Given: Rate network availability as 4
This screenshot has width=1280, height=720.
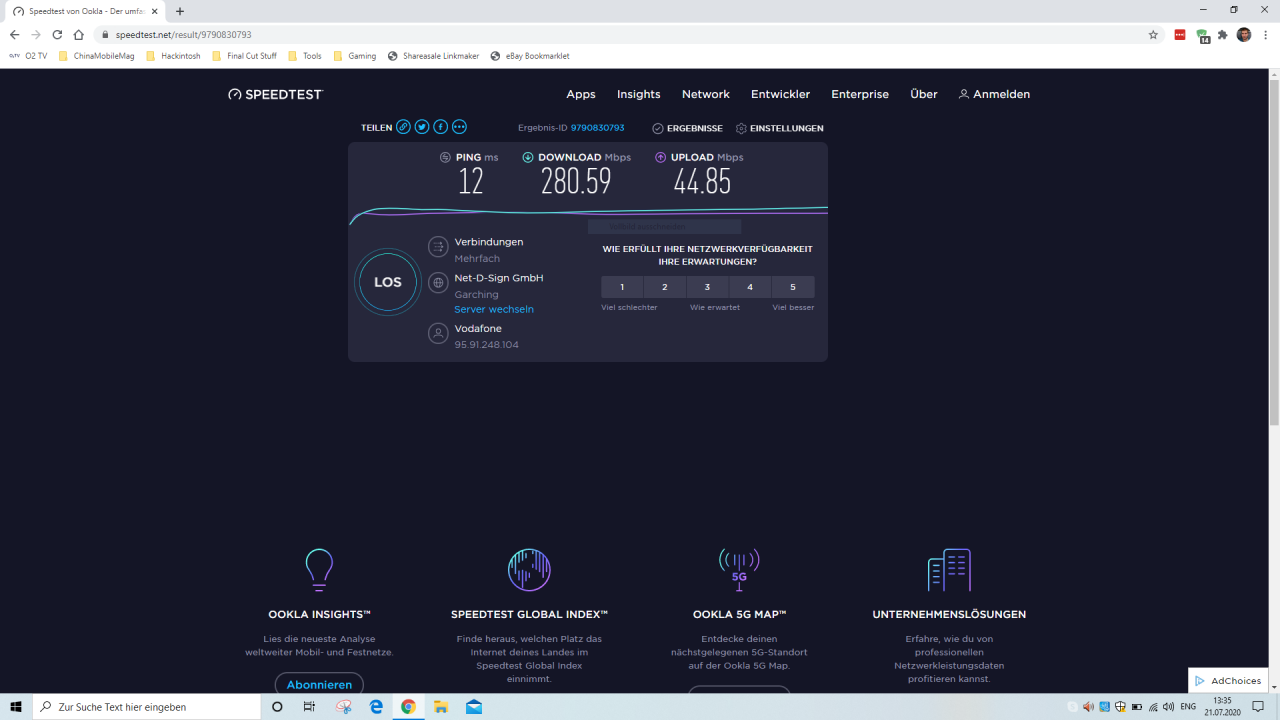Looking at the screenshot, I should coord(750,287).
